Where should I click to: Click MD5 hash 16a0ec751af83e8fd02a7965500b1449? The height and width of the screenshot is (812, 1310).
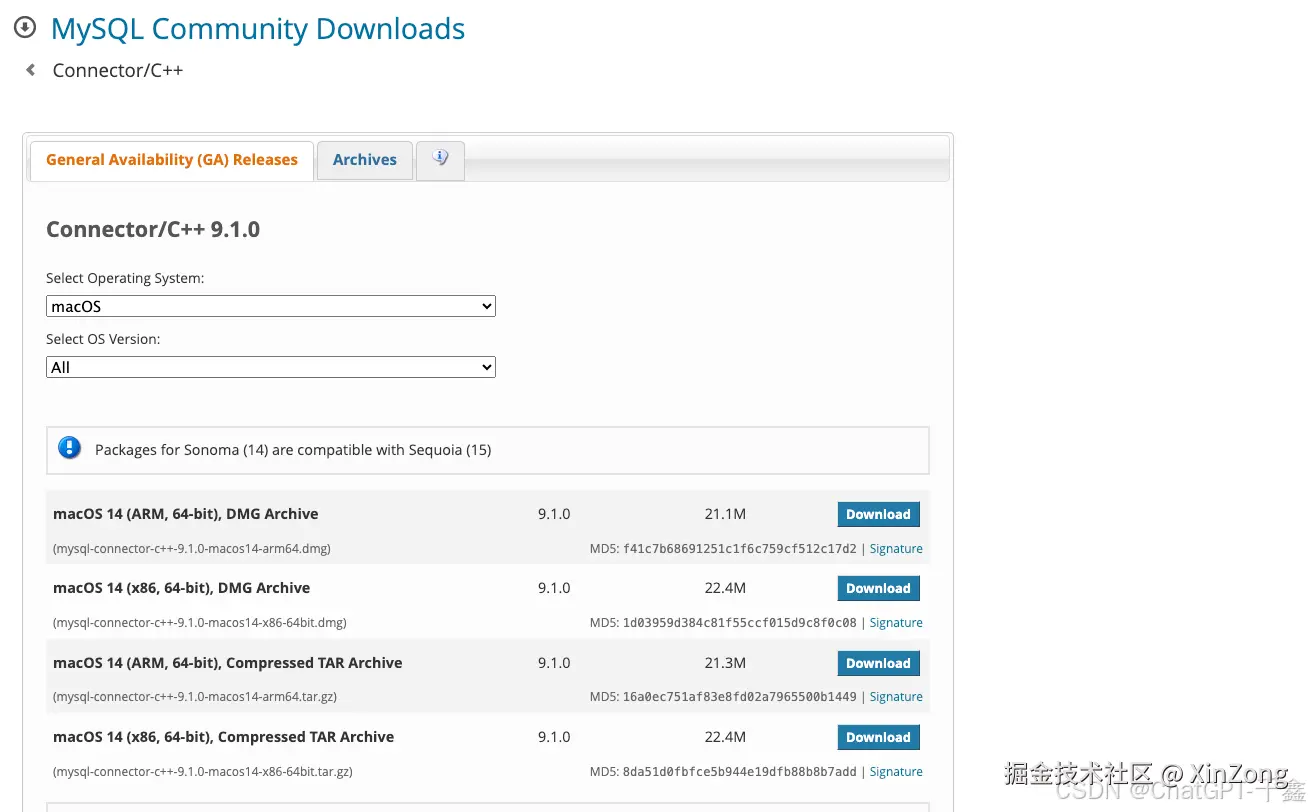coord(740,697)
